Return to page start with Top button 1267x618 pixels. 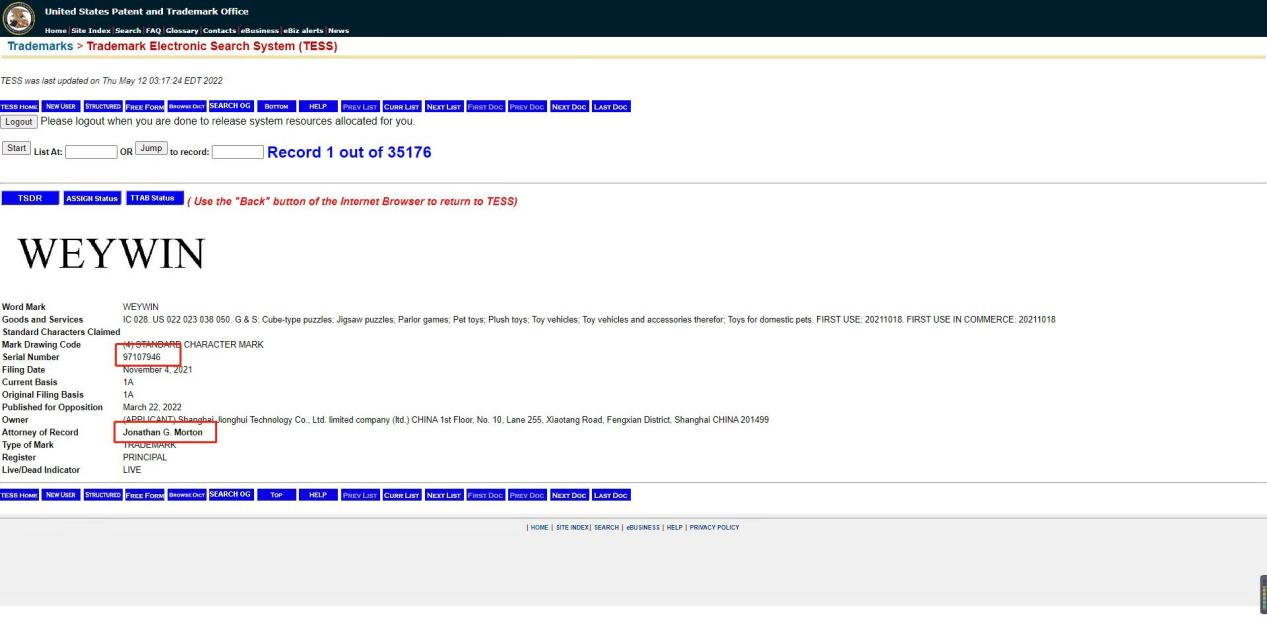click(x=276, y=495)
